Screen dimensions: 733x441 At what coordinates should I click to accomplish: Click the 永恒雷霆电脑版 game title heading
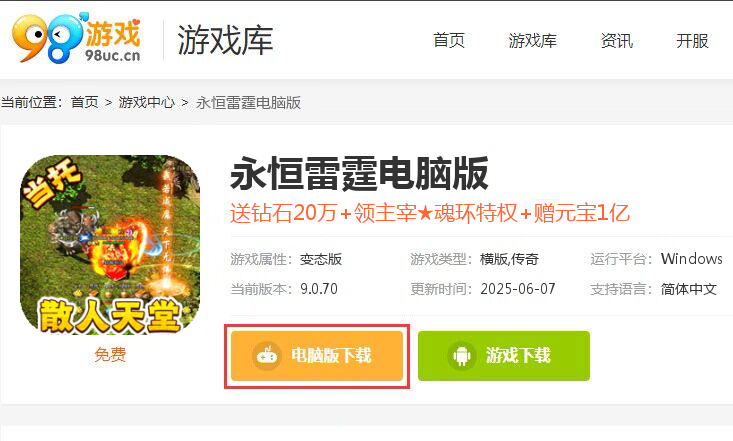(359, 174)
